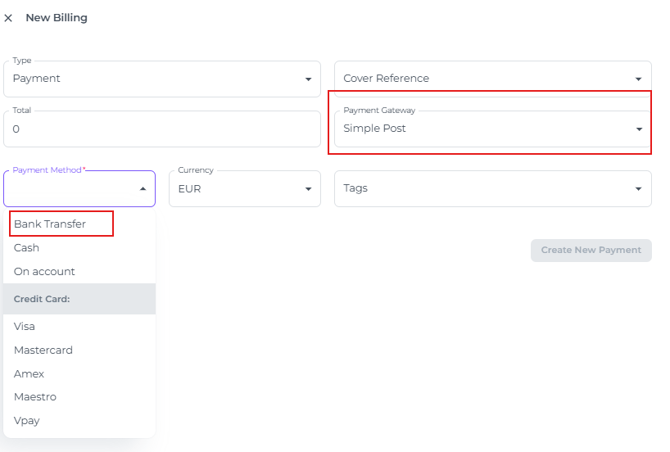Click the Currency field arrow icon
Image resolution: width=670 pixels, height=452 pixels.
307,188
